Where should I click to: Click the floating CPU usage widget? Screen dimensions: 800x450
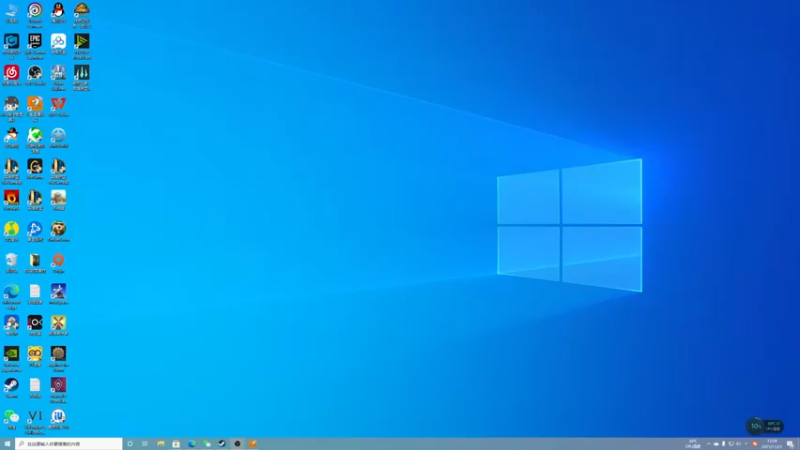764,426
